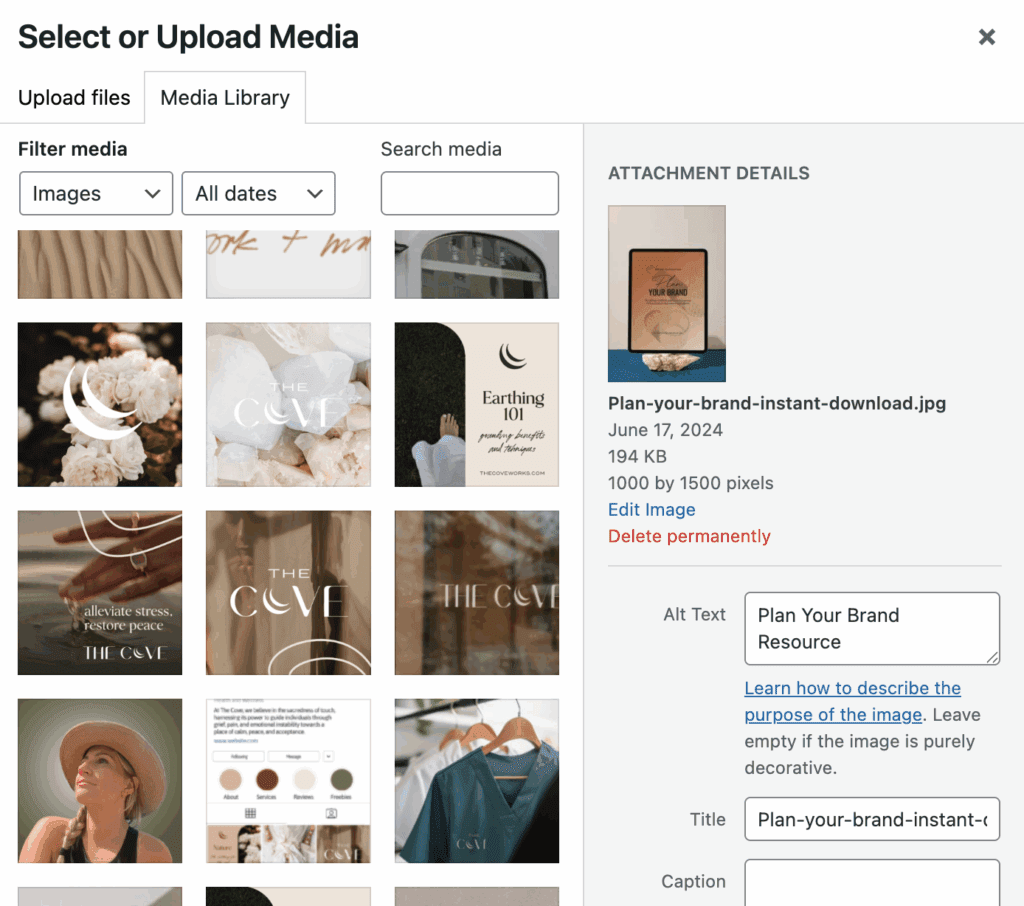Screen dimensions: 1024x906
Task: Choose the crystals The Cove logo thumbnail
Action: click(288, 404)
